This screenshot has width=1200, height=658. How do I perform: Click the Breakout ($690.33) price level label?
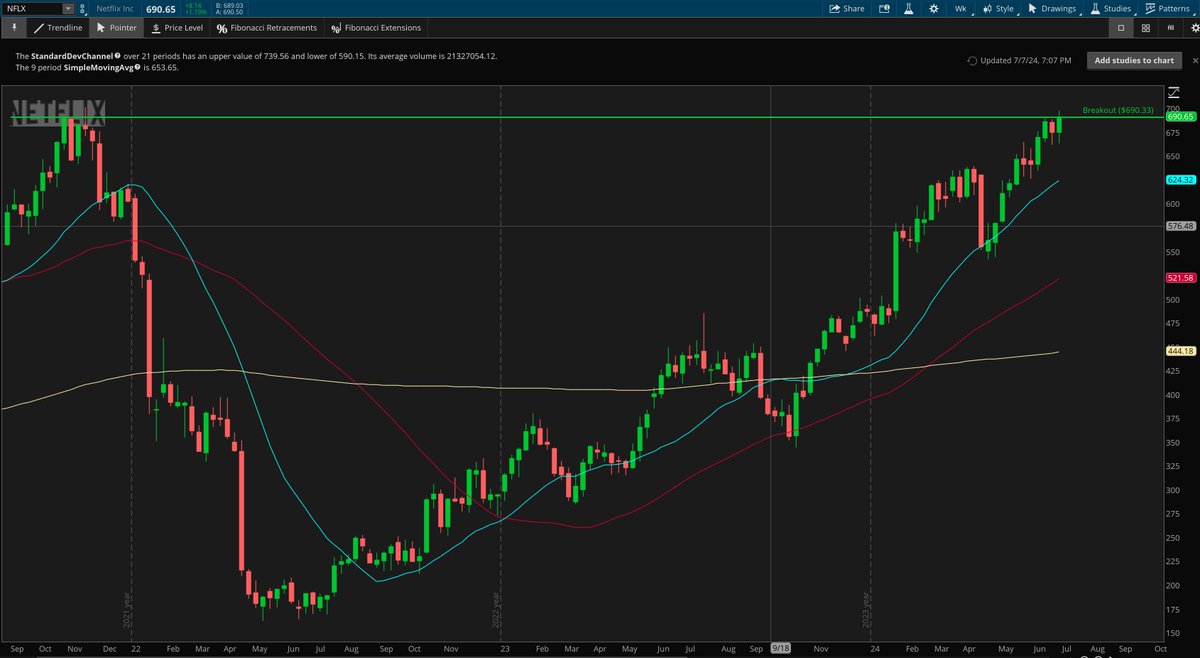tap(1118, 110)
